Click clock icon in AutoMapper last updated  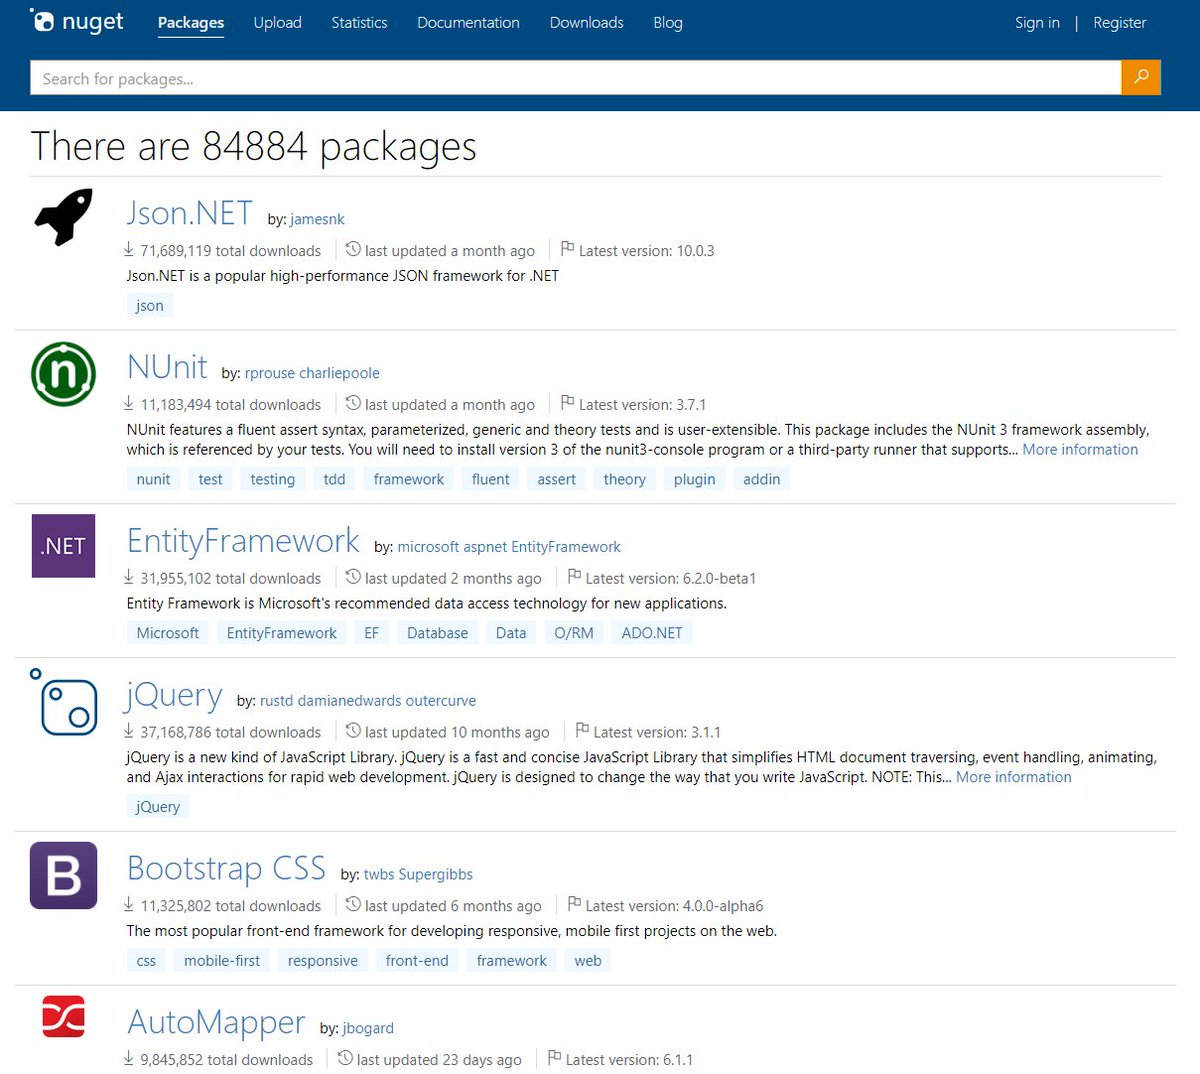(x=345, y=1058)
